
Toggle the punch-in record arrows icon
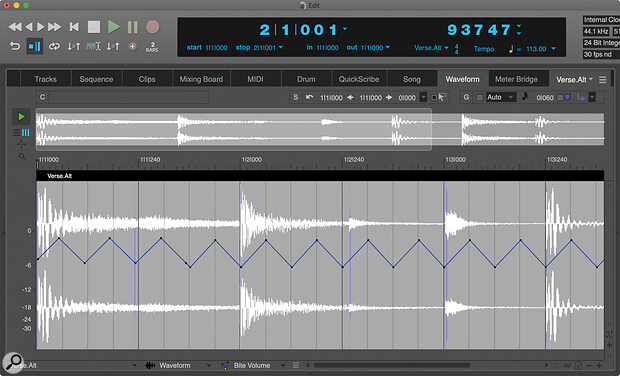[x=113, y=47]
